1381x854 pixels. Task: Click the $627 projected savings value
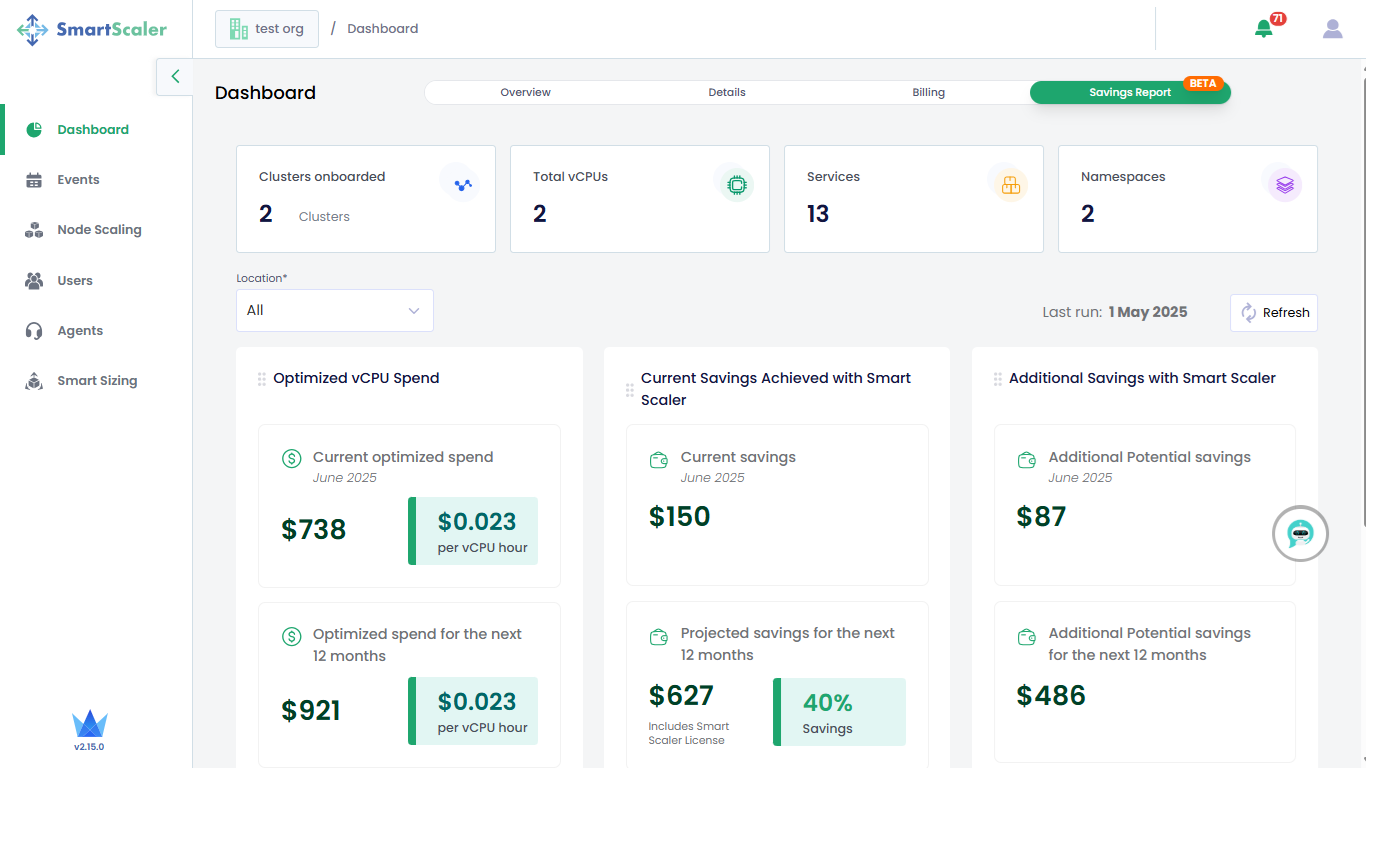click(x=682, y=695)
